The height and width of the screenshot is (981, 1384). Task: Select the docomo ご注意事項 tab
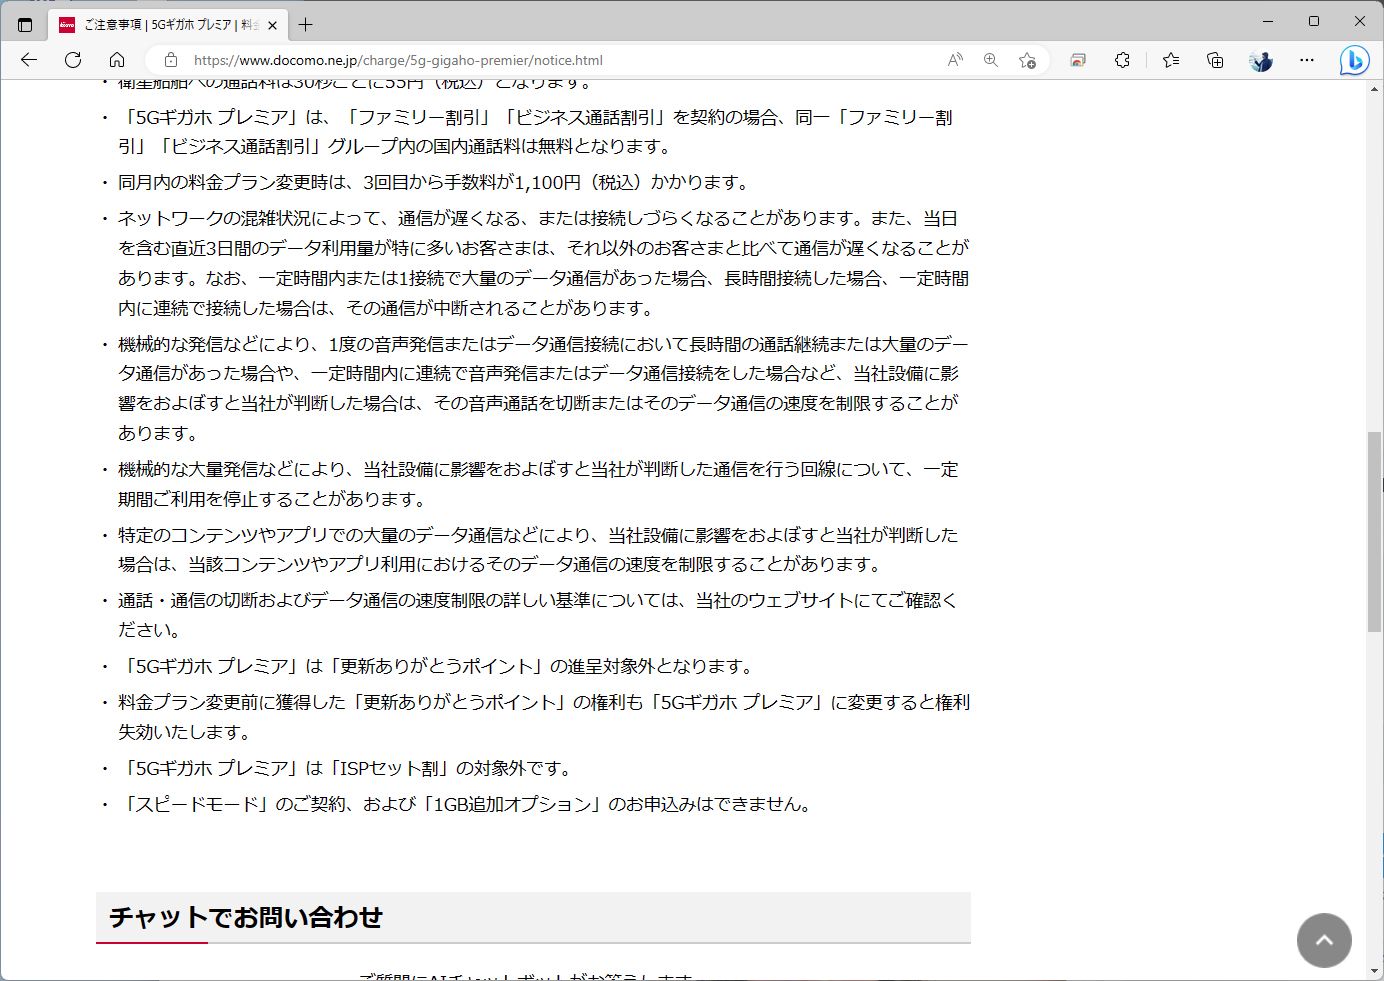169,25
